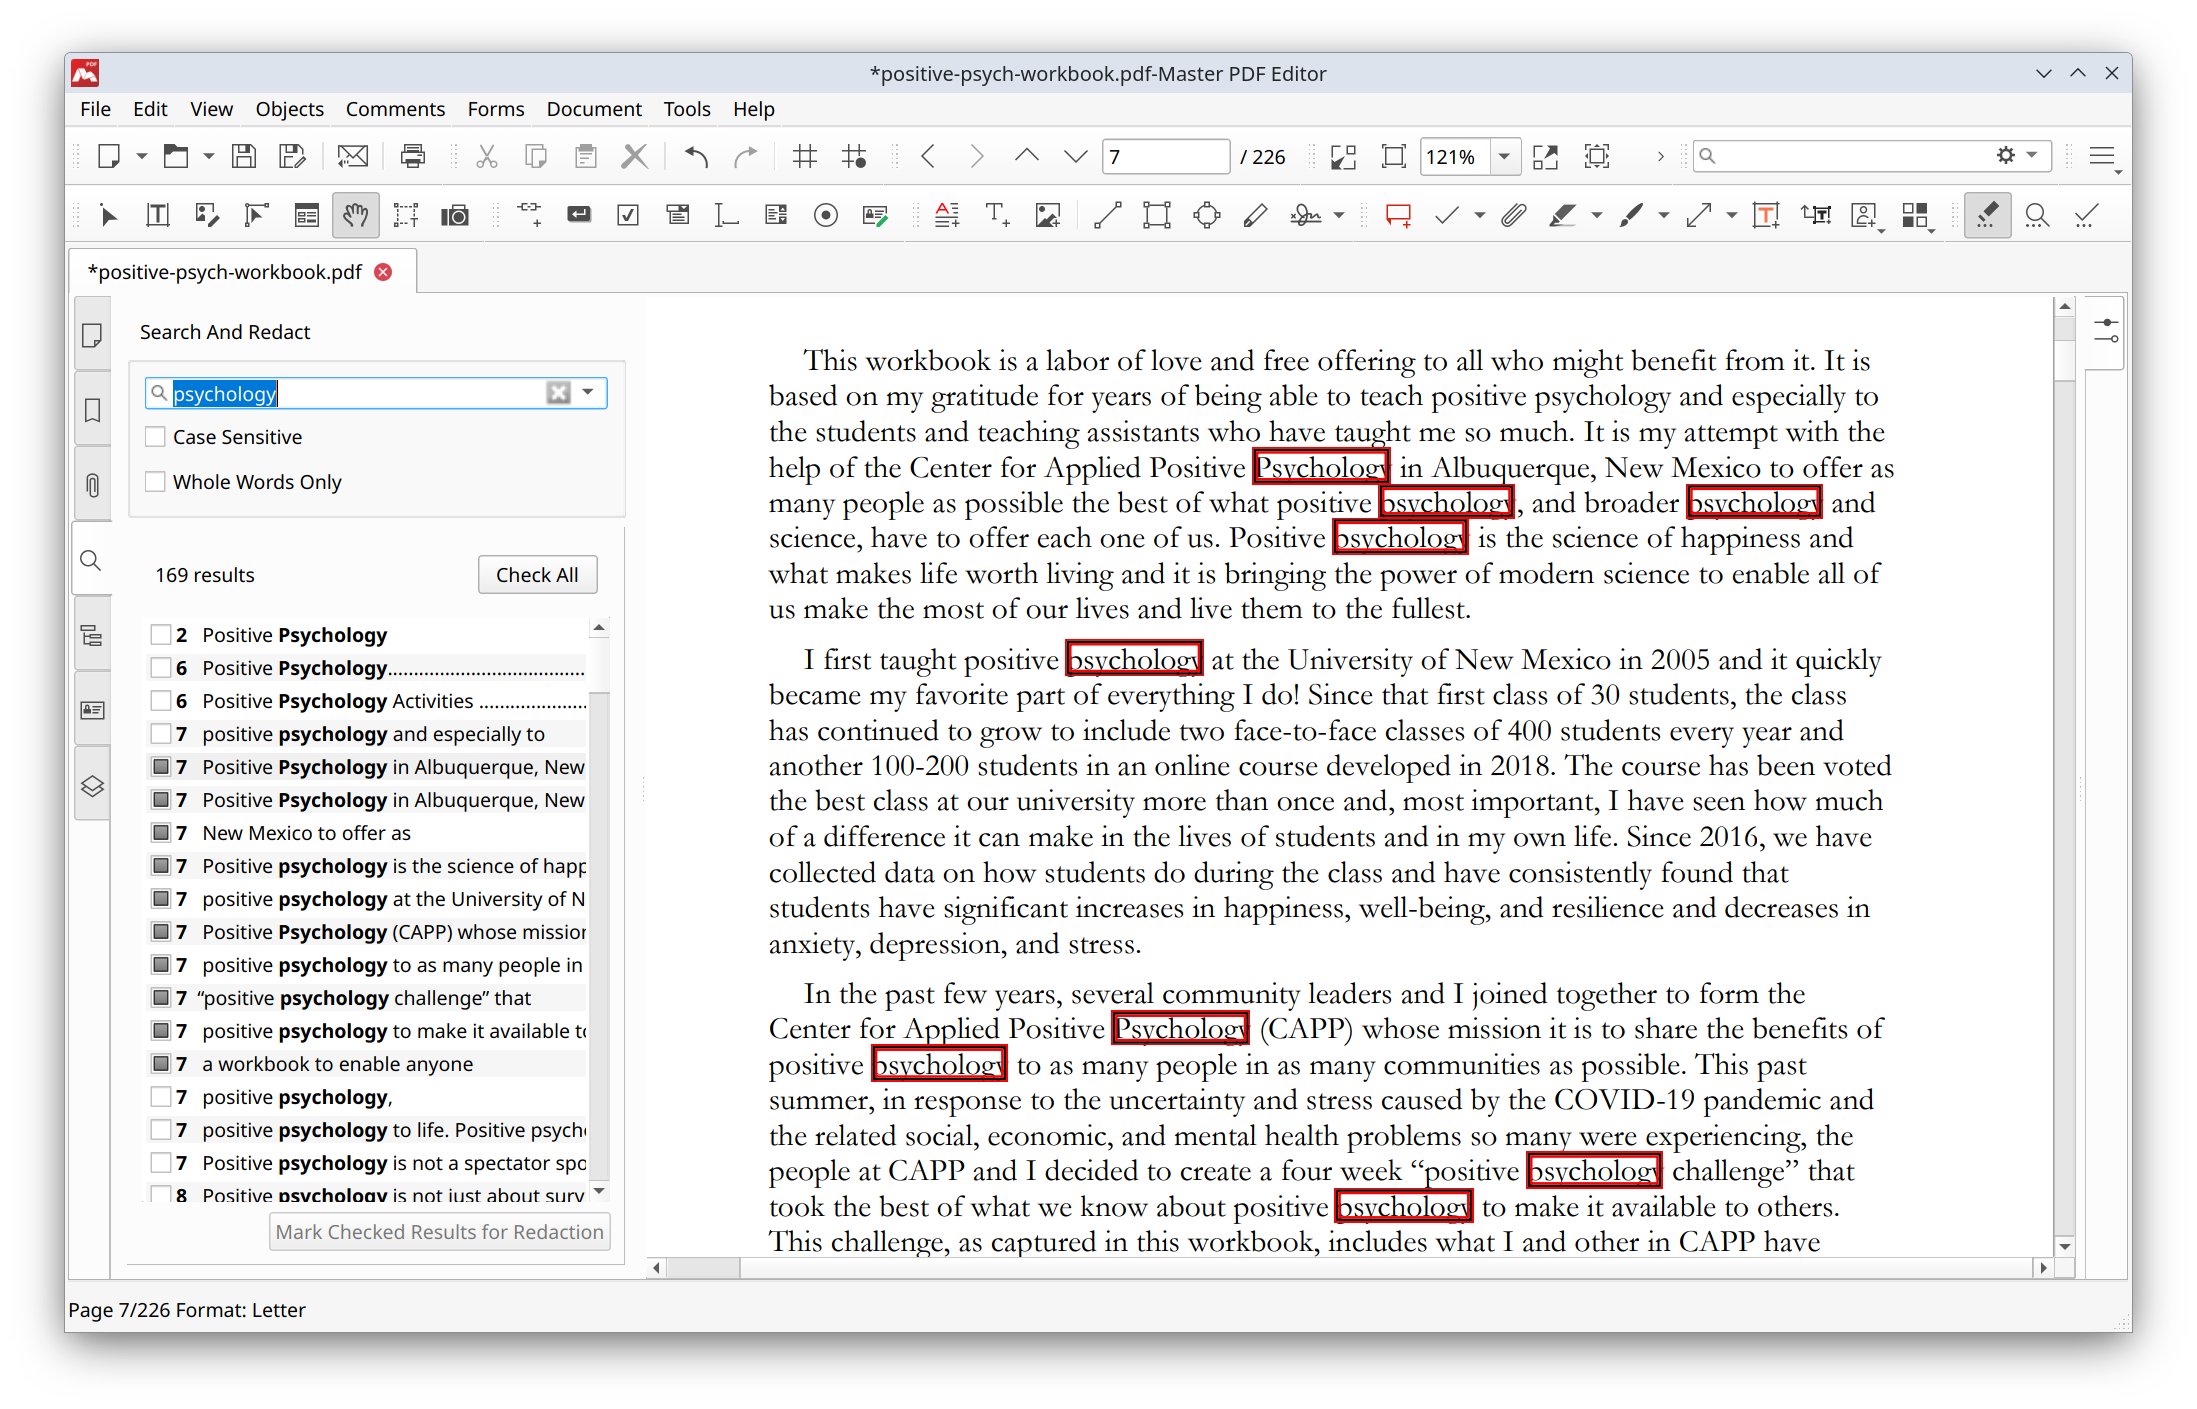
Task: Add a Sticky Note annotation
Action: [1397, 214]
